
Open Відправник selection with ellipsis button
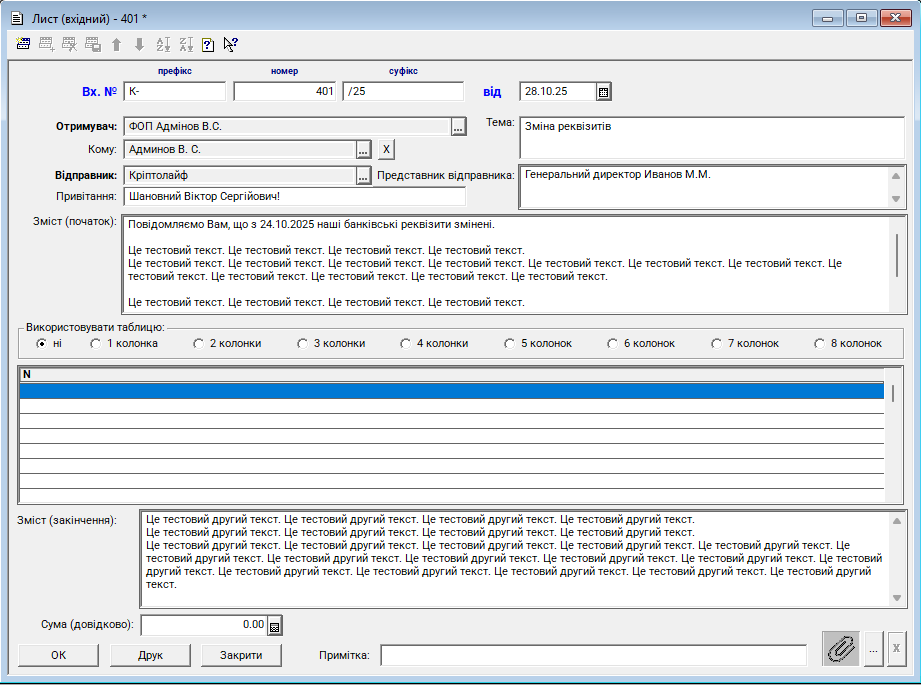[363, 176]
